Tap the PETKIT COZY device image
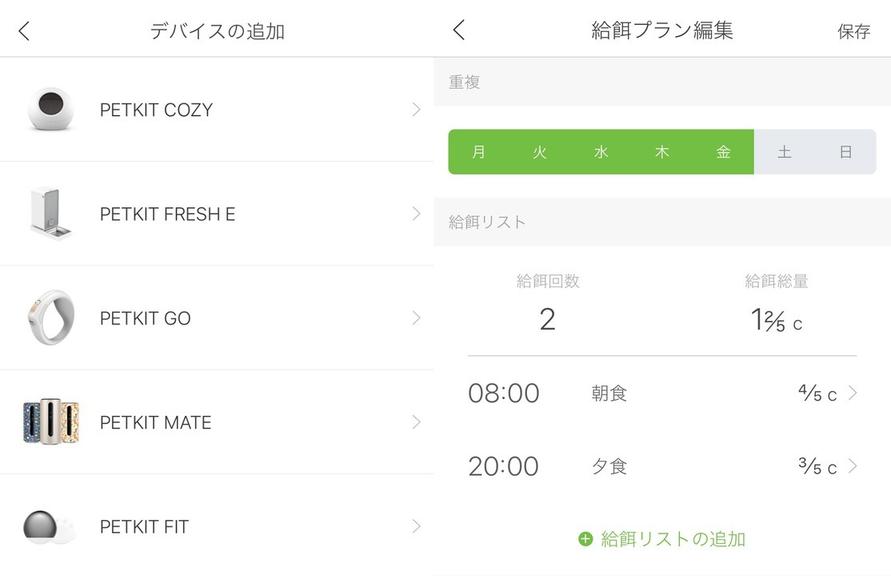This screenshot has height=576, width=891. coord(50,109)
